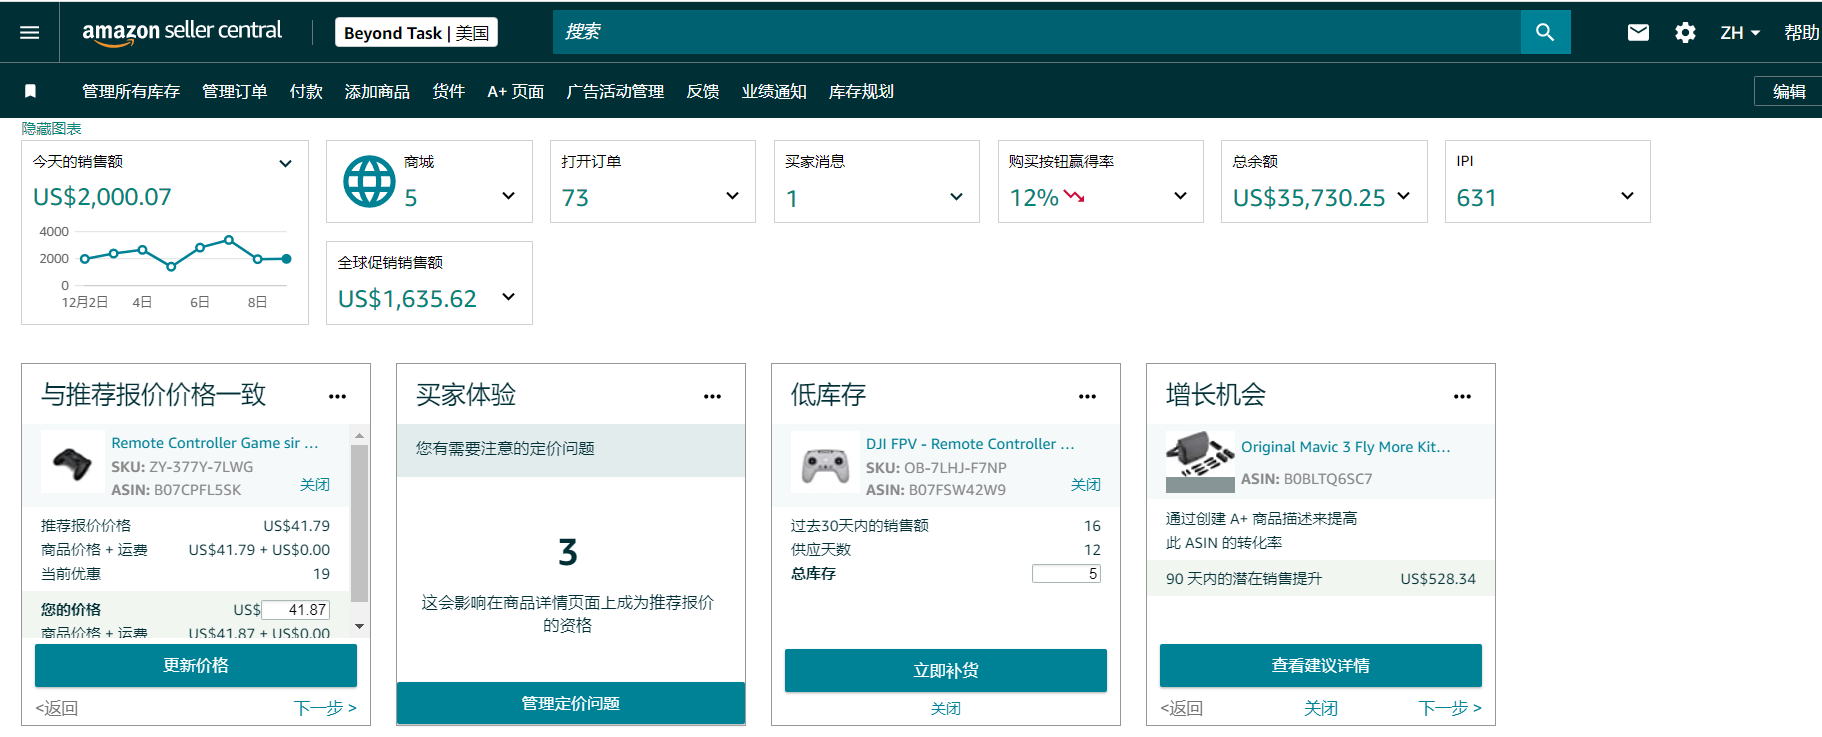The height and width of the screenshot is (737, 1822).
Task: Open 广告活动管理 menu item
Action: pyautogui.click(x=615, y=91)
